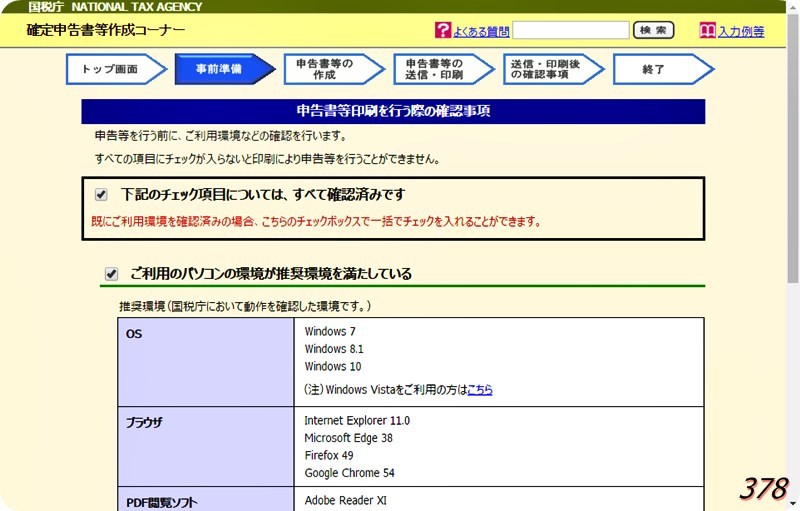Click the 国税庁 NATIONAL TAX AGENCY header text

pyautogui.click(x=115, y=7)
